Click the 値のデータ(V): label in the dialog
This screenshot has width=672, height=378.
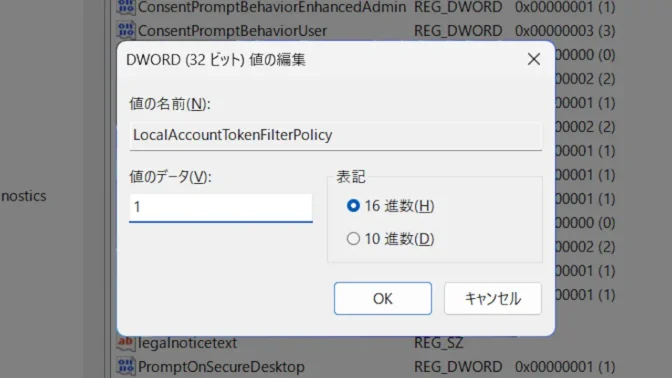point(171,177)
